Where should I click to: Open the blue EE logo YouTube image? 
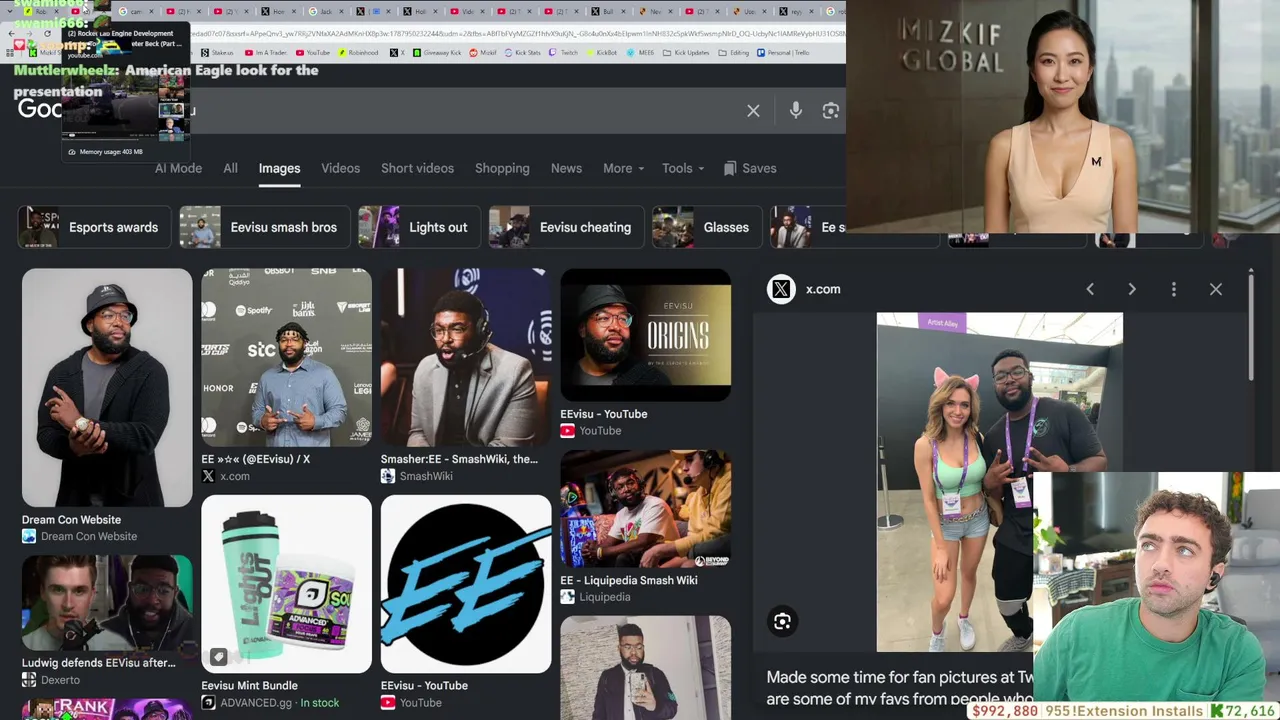point(466,584)
